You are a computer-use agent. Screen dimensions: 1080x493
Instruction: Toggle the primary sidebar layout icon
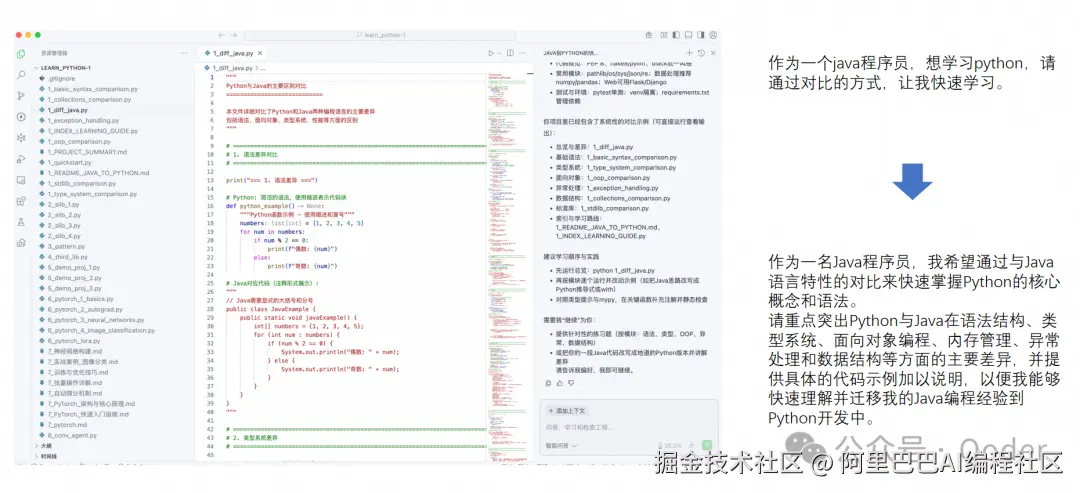click(x=677, y=35)
